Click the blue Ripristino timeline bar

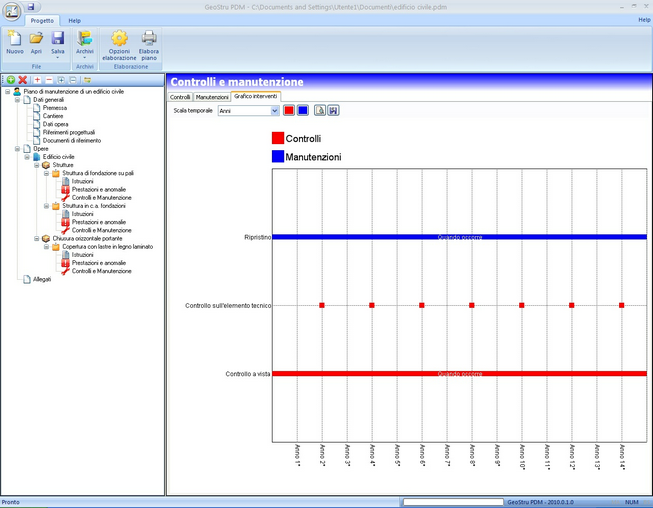[459, 237]
